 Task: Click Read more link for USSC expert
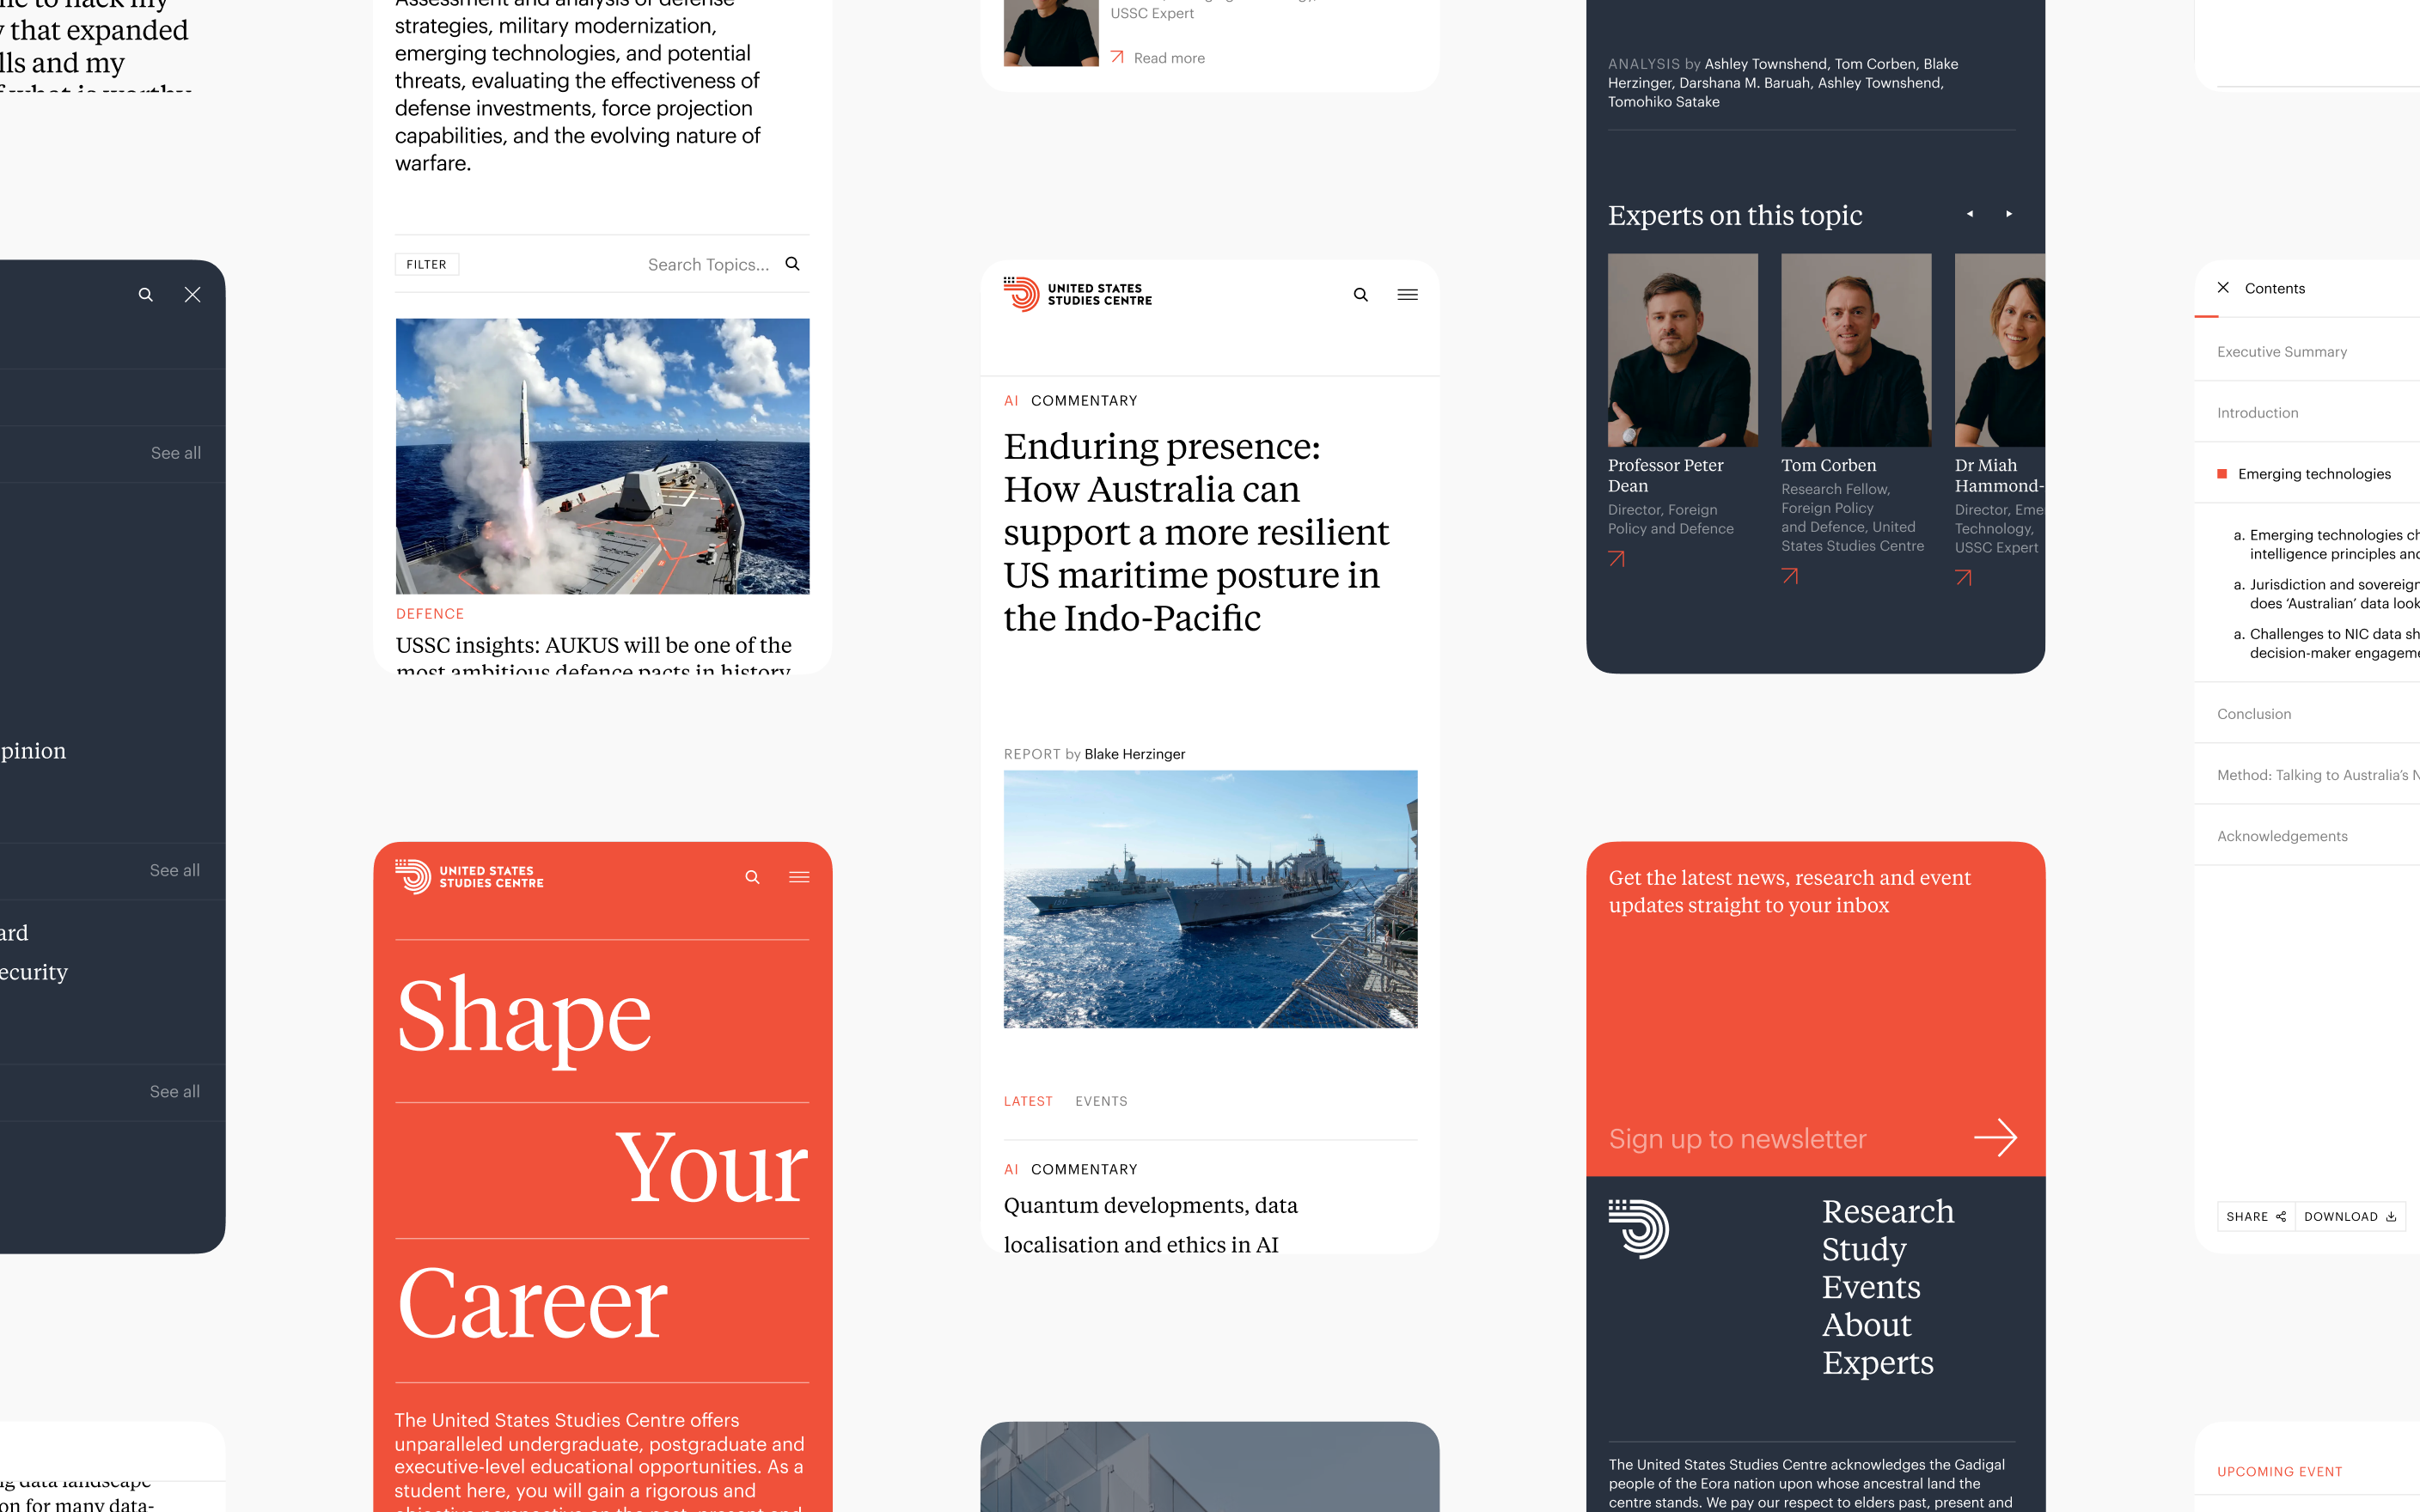(1157, 58)
